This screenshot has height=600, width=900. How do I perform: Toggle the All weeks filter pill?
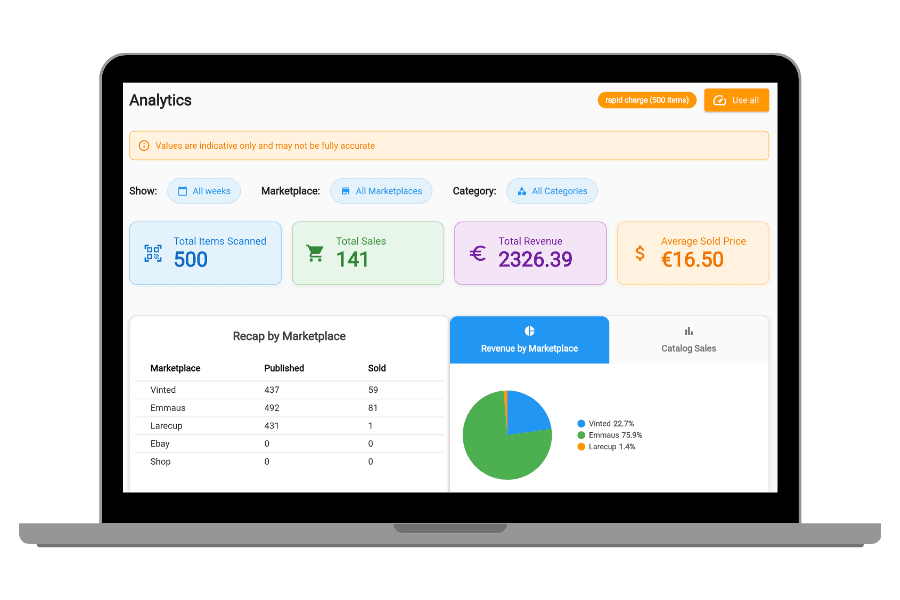click(204, 190)
